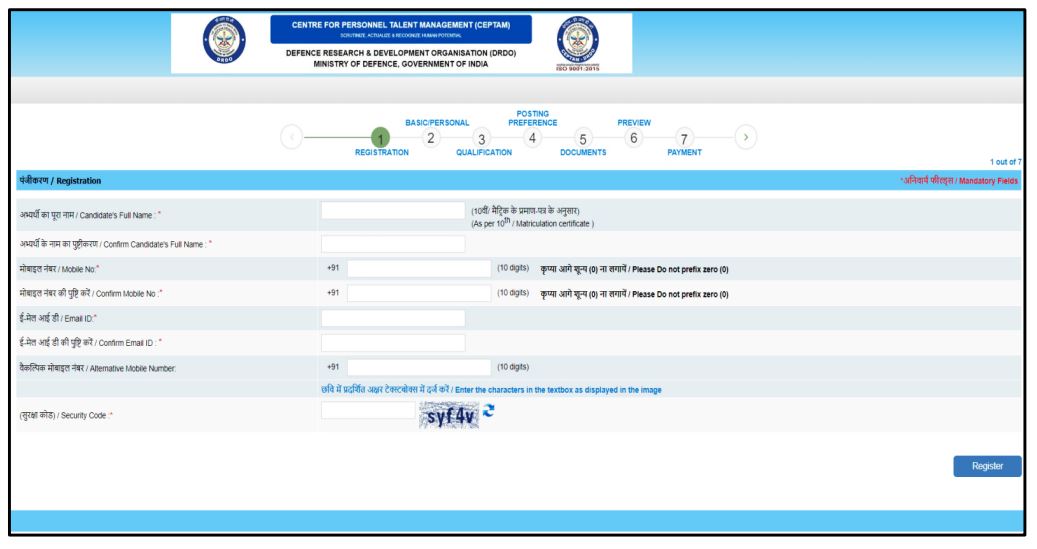Go to step 6 Preview
The height and width of the screenshot is (549, 1037).
pyautogui.click(x=634, y=138)
